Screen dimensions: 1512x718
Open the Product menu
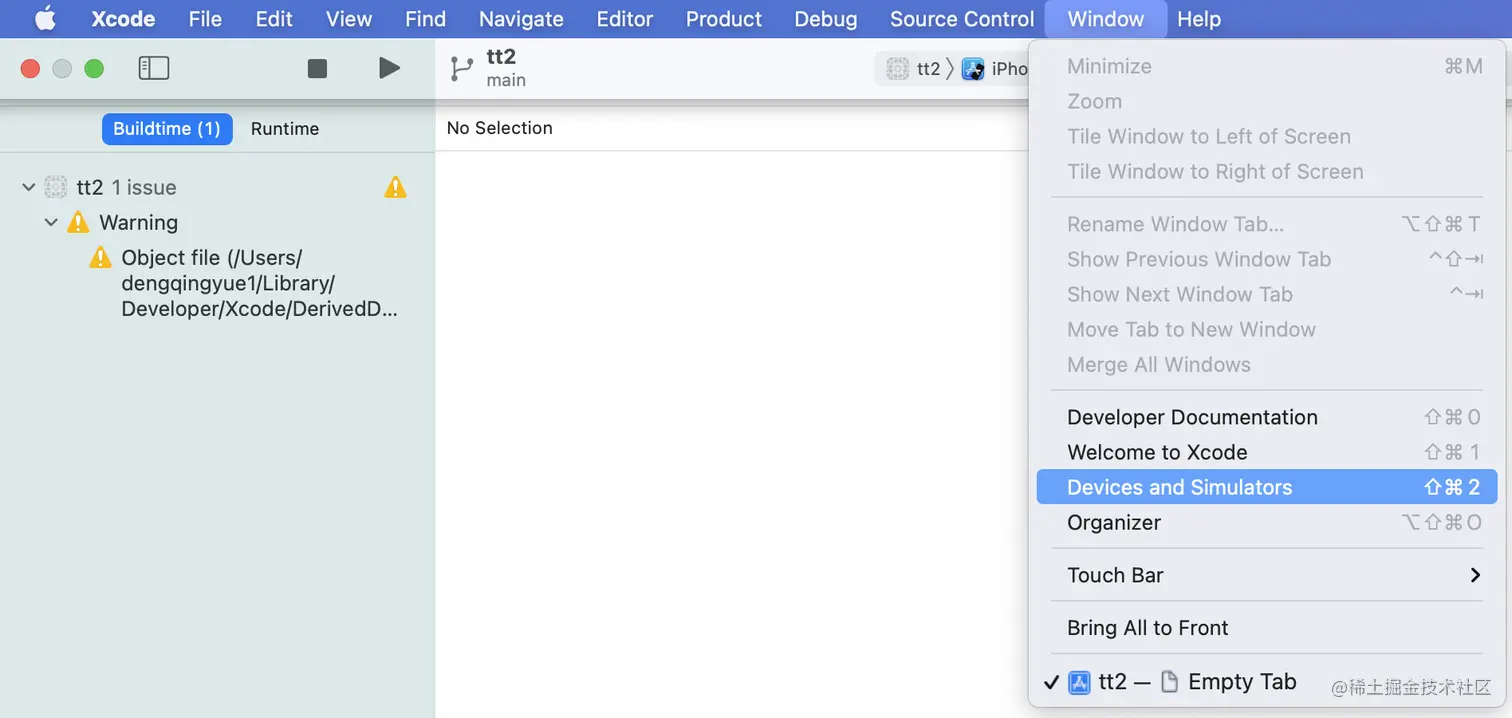pos(724,19)
